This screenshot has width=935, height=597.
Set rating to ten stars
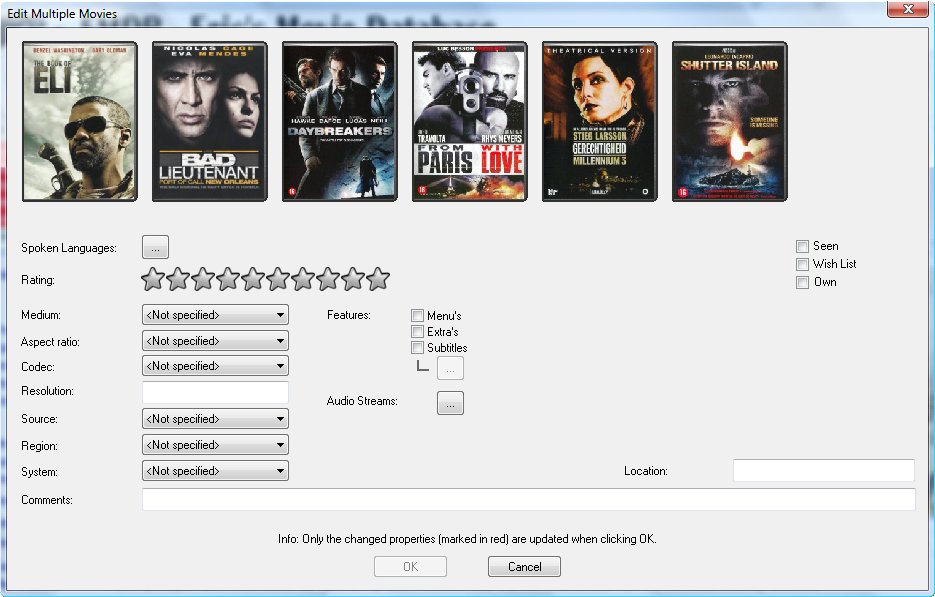[x=377, y=280]
